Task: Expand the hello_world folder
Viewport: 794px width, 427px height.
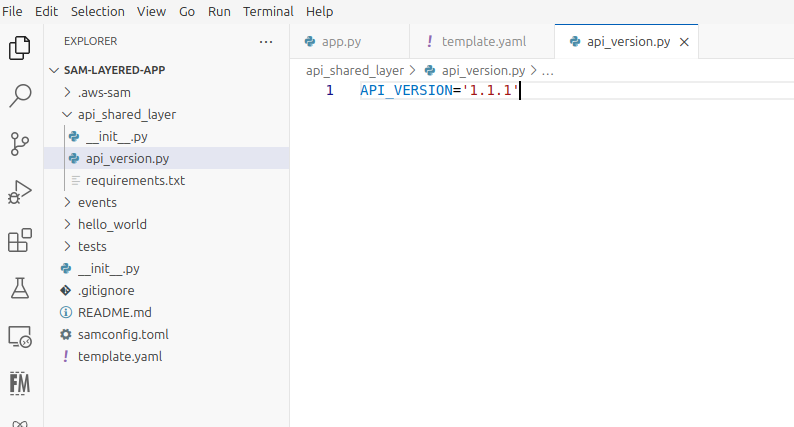Action: (167, 224)
